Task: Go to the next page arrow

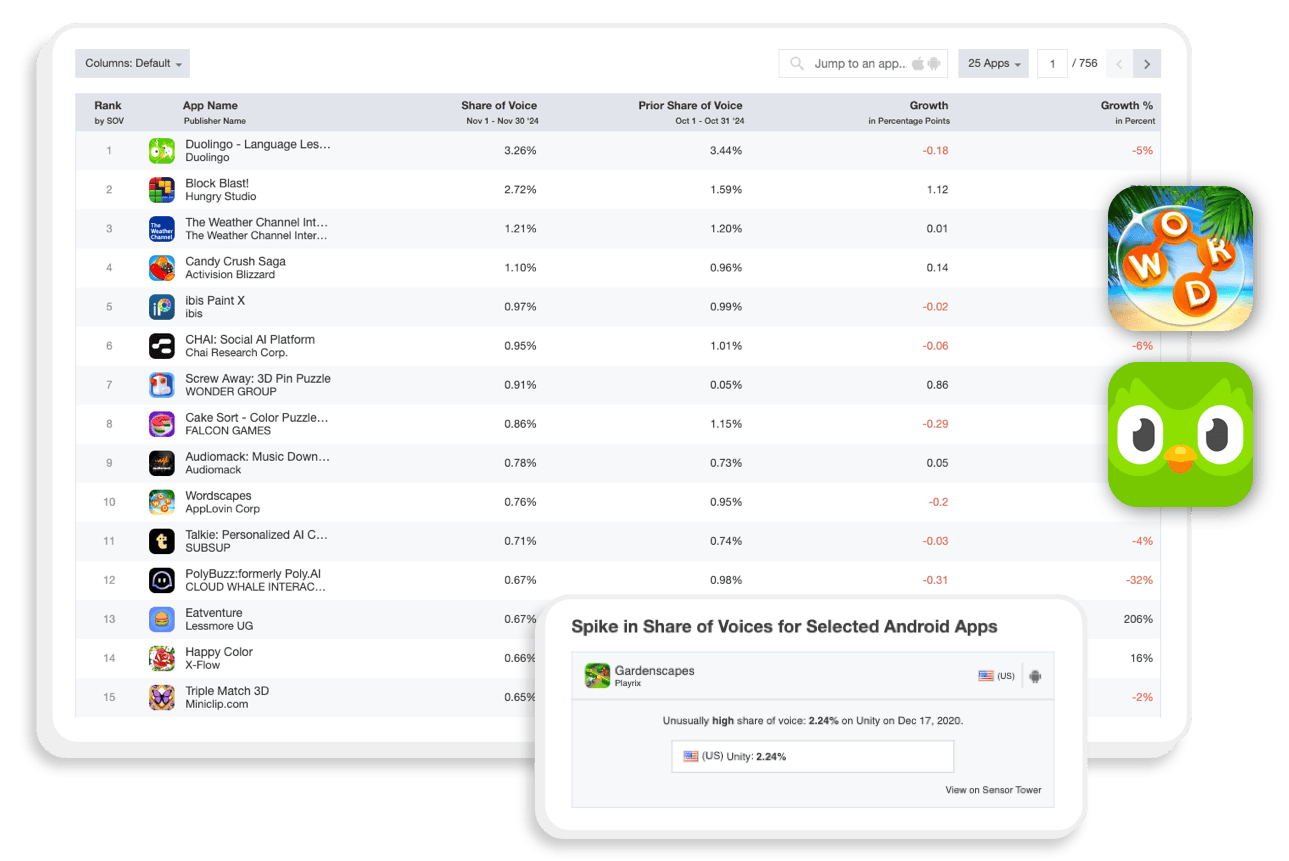Action: click(x=1147, y=63)
